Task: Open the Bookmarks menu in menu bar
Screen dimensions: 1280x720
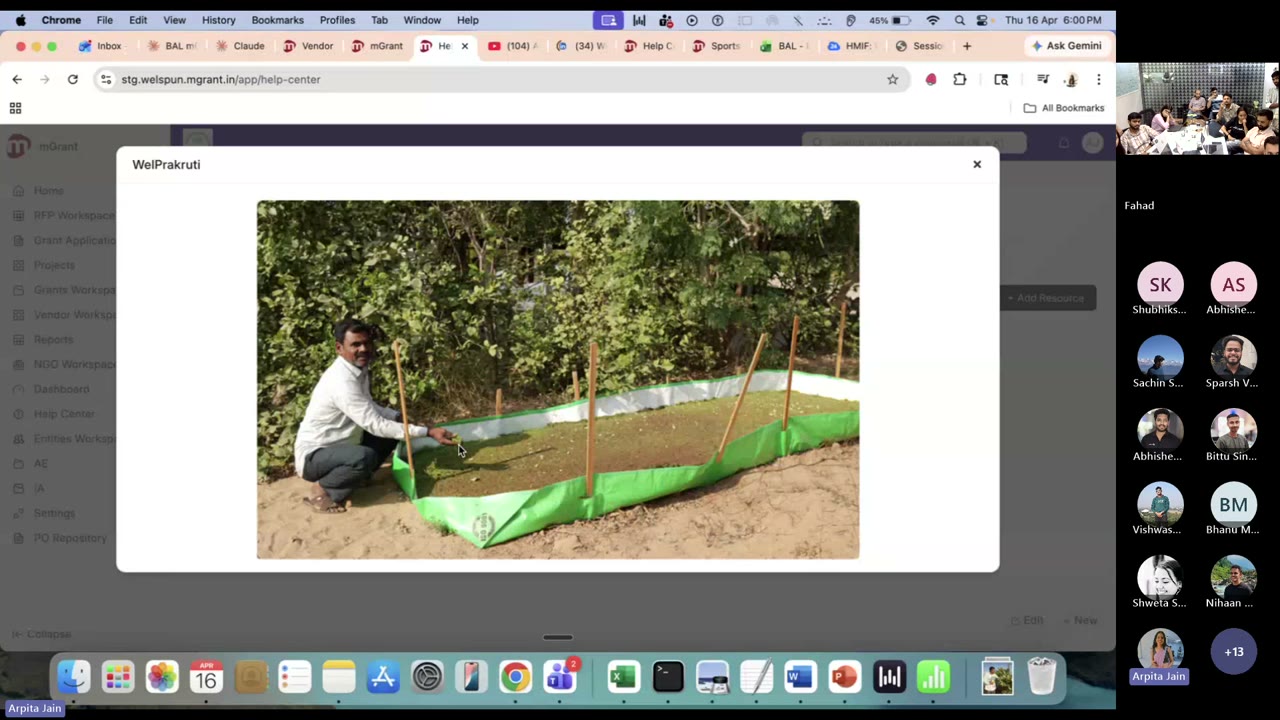Action: (277, 20)
